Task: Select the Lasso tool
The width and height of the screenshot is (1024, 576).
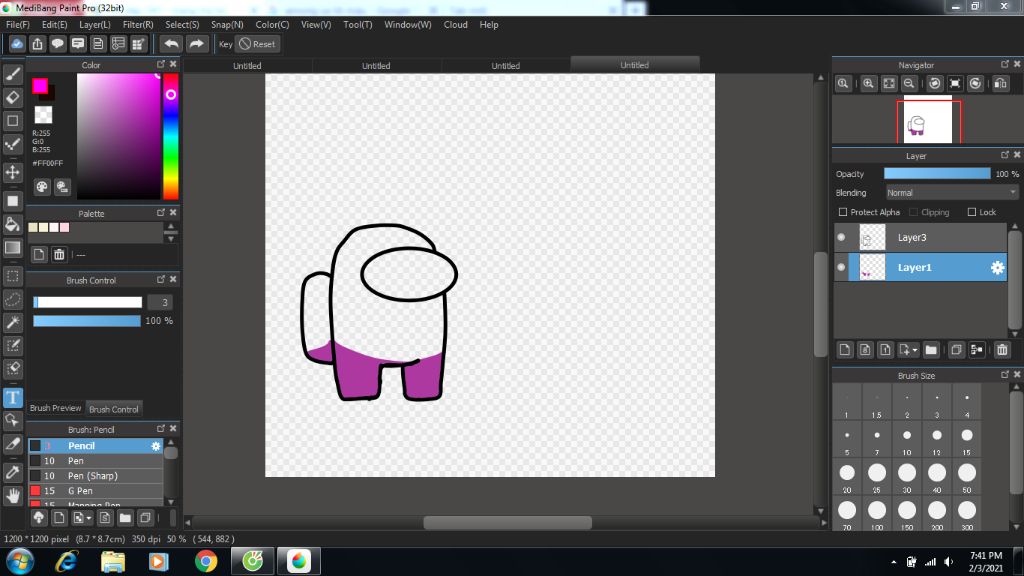Action: pyautogui.click(x=12, y=299)
